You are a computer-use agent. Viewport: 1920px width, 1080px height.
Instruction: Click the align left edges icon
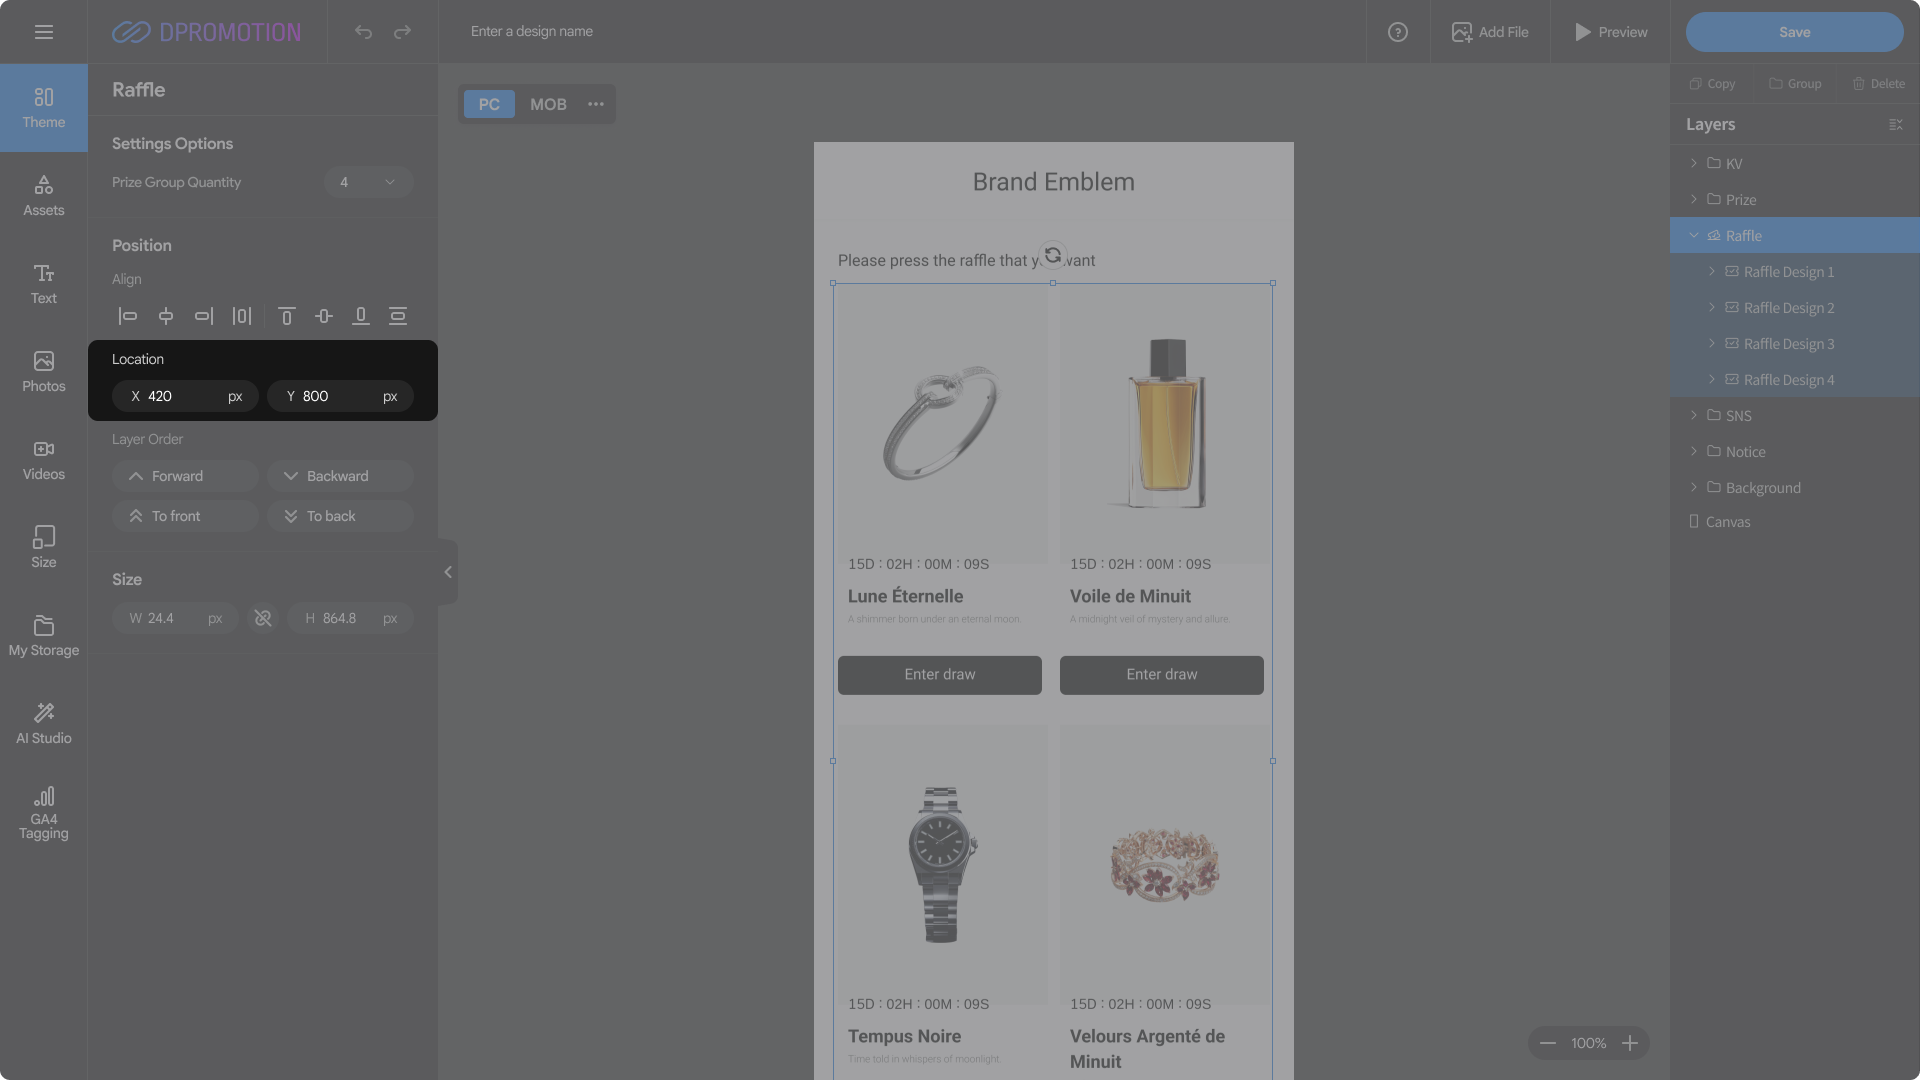128,316
